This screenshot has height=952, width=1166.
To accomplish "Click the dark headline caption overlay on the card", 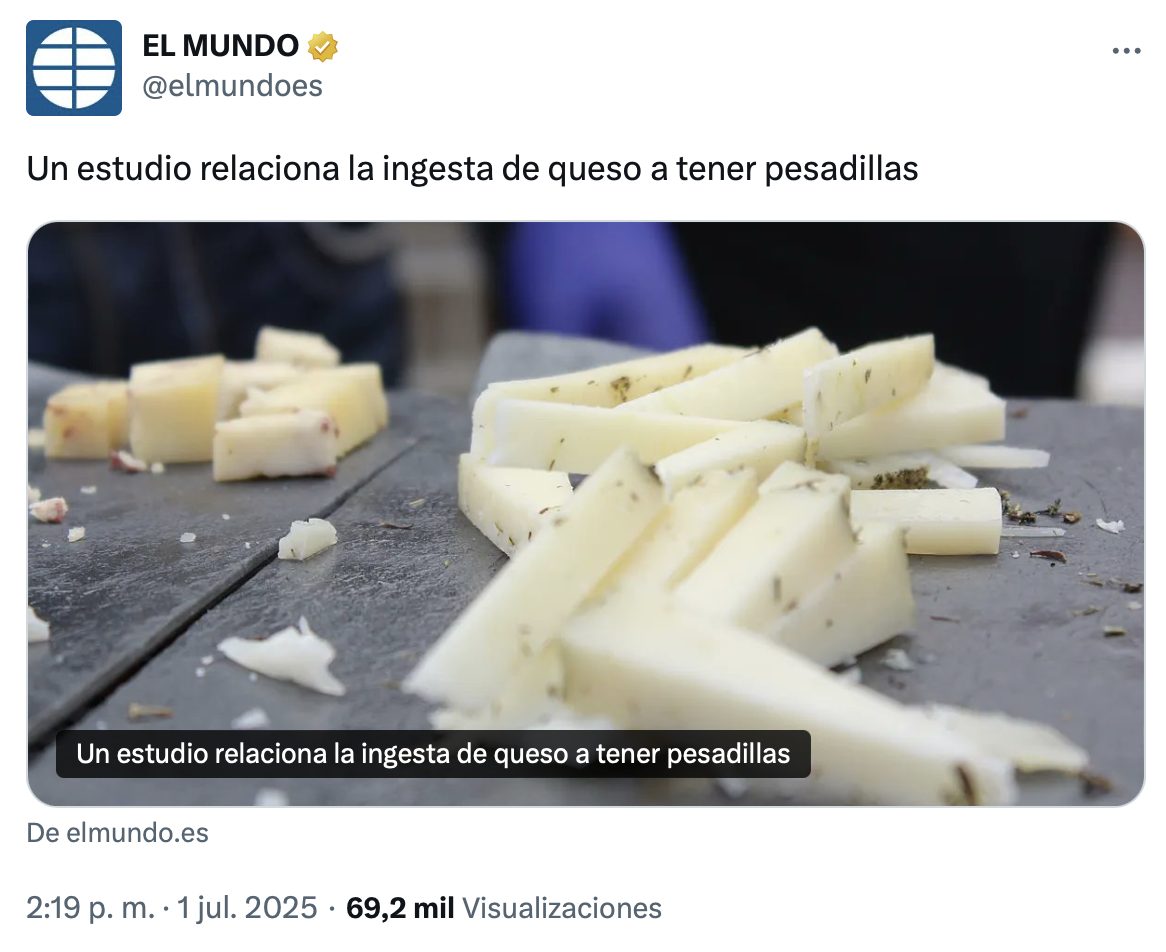I will (433, 753).
